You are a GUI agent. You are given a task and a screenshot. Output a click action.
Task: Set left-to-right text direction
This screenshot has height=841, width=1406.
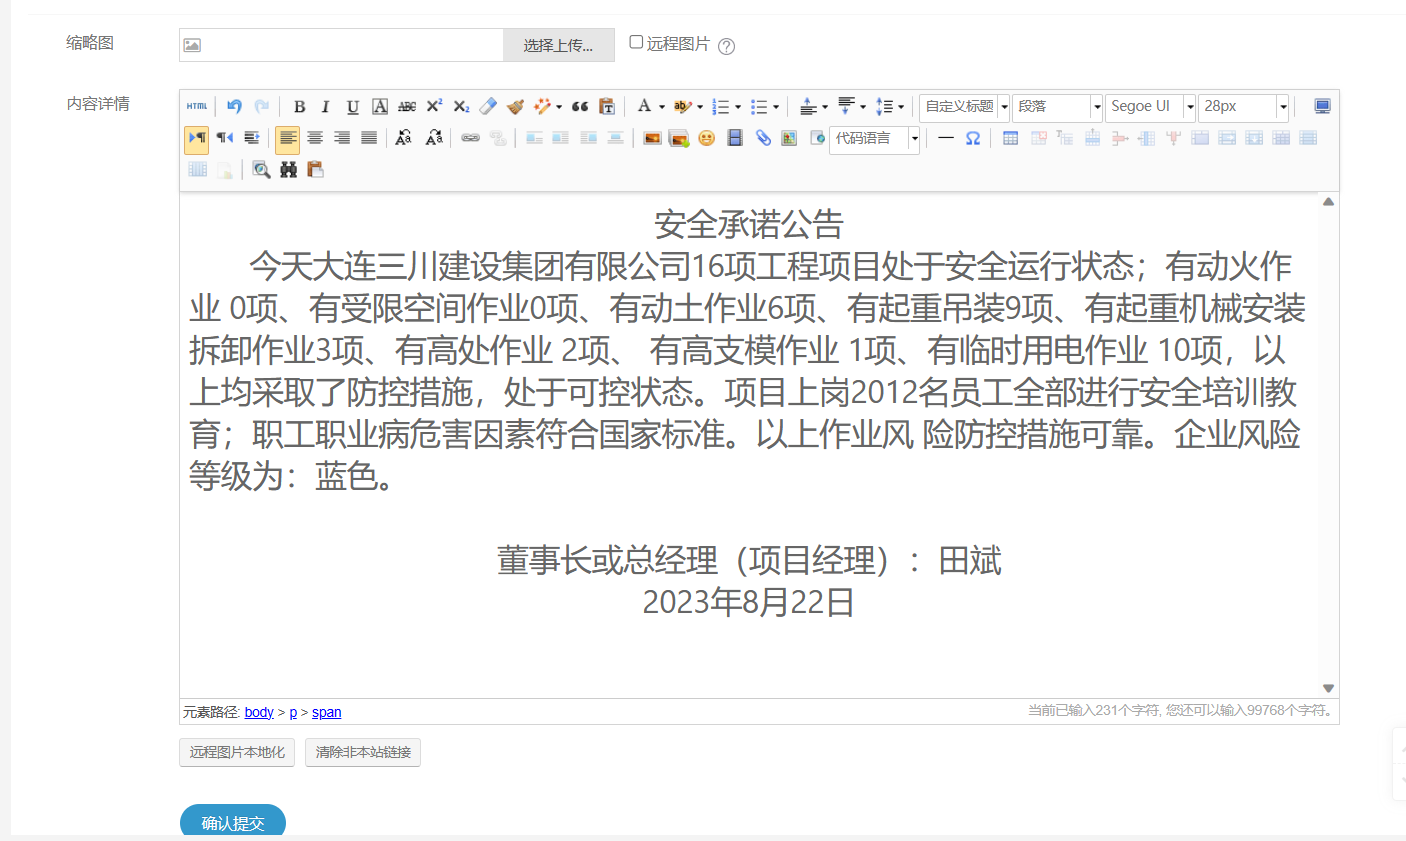(197, 138)
